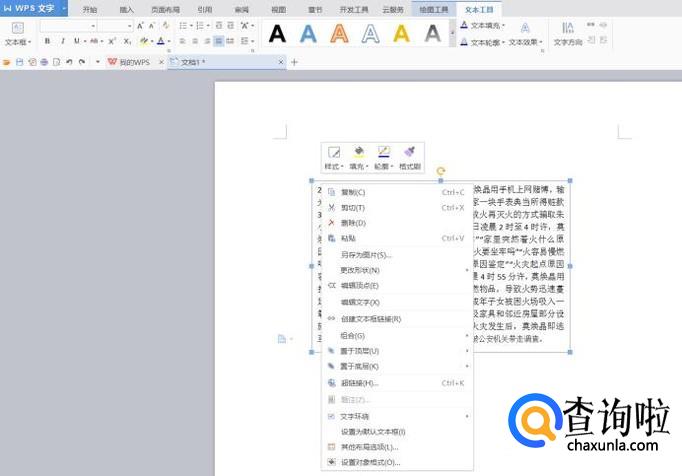Click the Outline (轮廓) icon in mini toolbar

point(383,153)
